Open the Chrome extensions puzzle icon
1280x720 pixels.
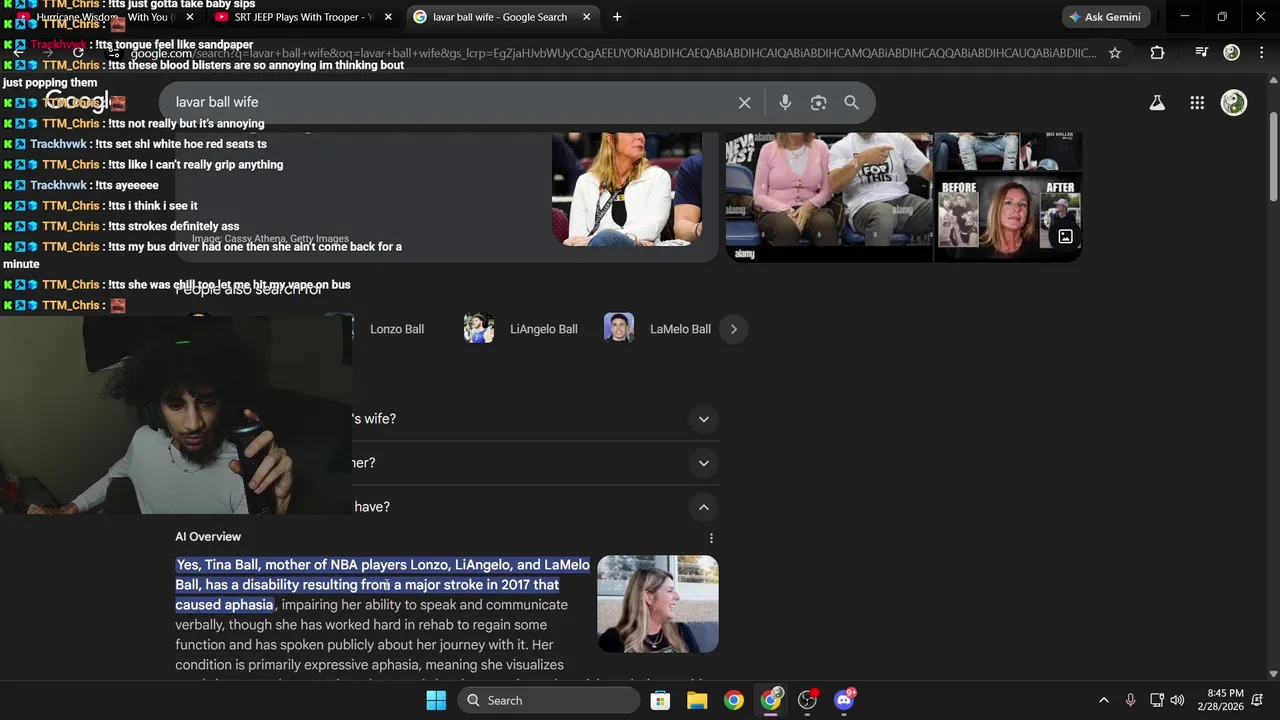click(1157, 53)
